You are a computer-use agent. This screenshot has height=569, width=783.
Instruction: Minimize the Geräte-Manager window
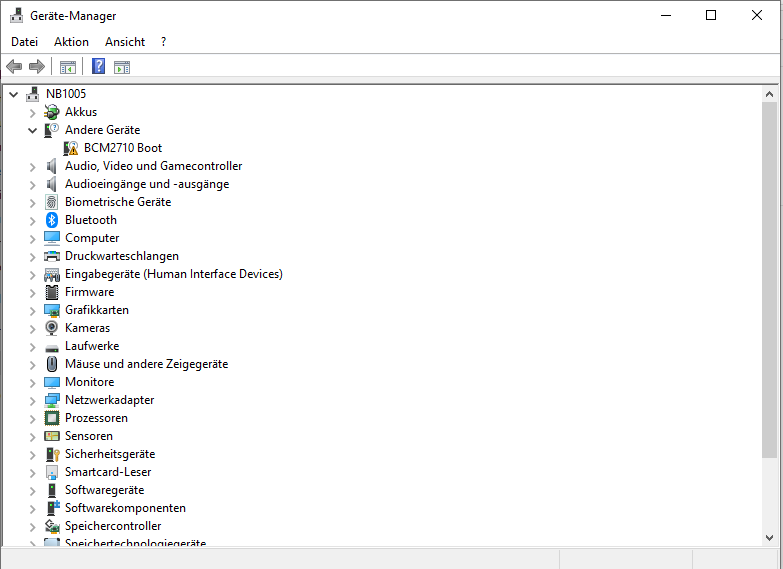(666, 15)
